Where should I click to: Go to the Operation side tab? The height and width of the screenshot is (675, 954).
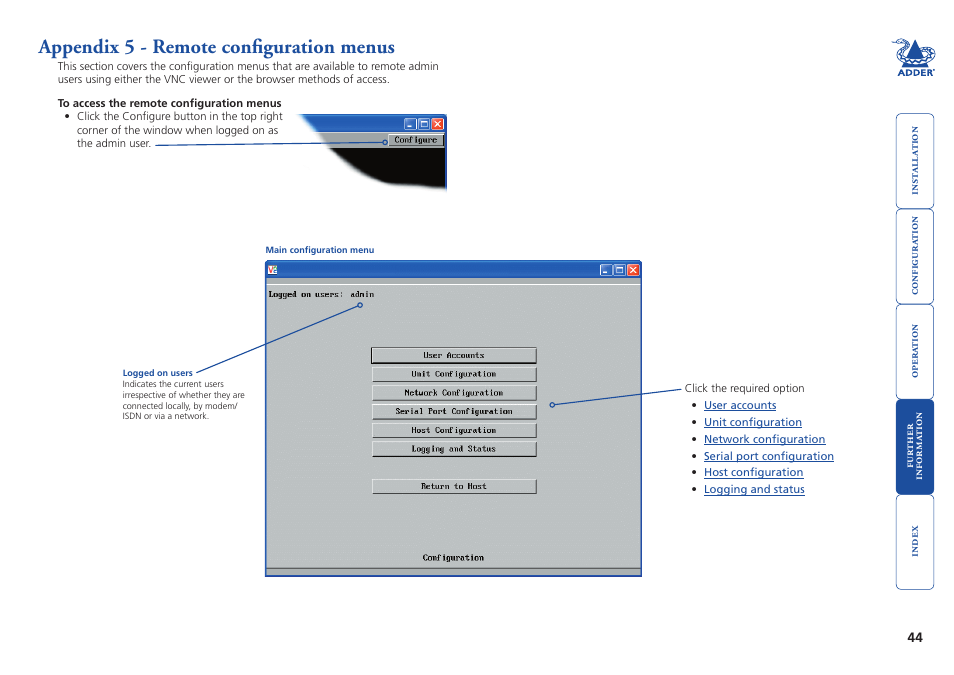[x=914, y=351]
